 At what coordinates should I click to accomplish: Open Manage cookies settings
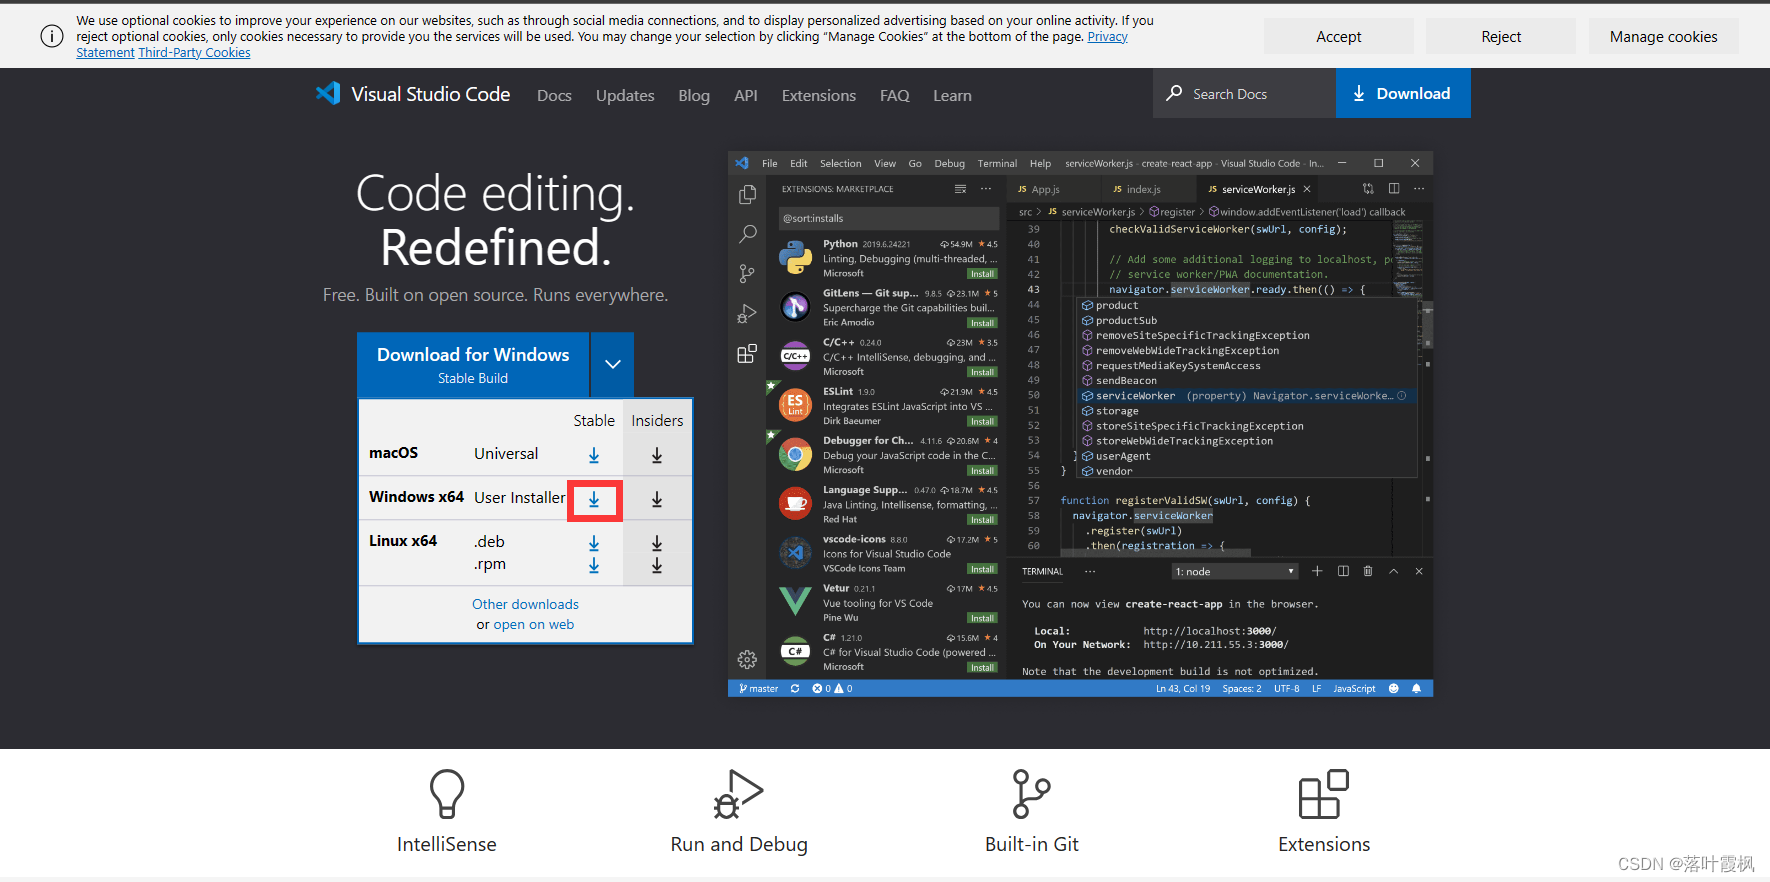click(1663, 36)
